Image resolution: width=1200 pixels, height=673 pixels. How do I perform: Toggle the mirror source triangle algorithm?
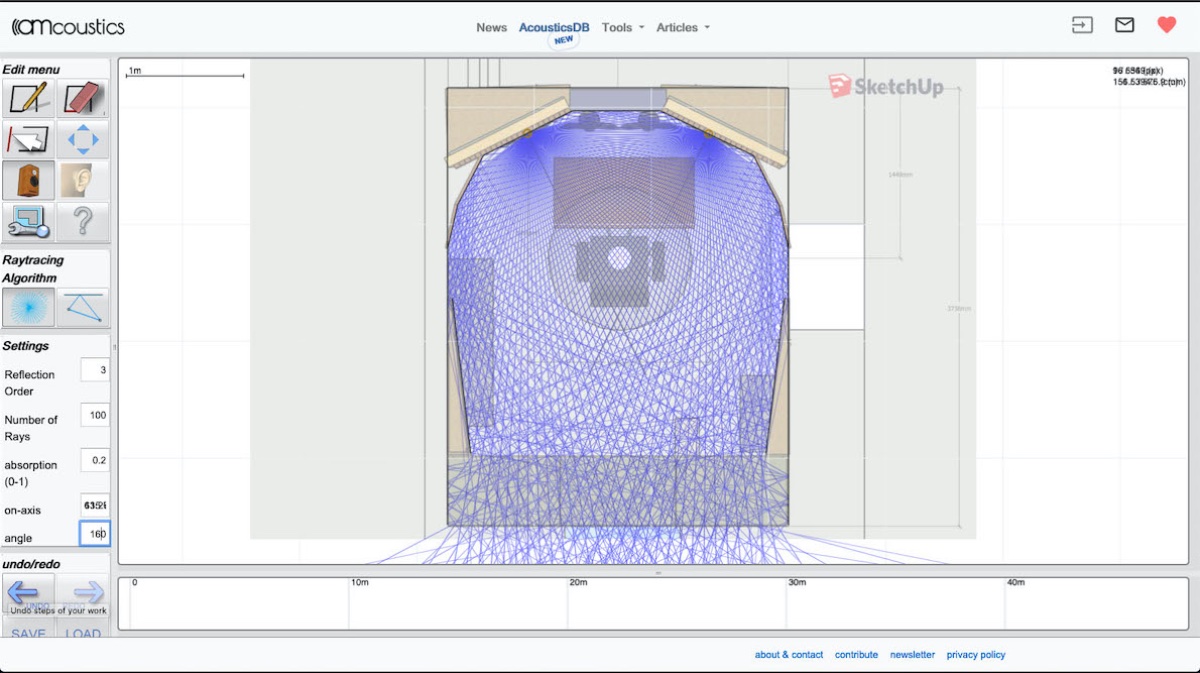point(82,308)
